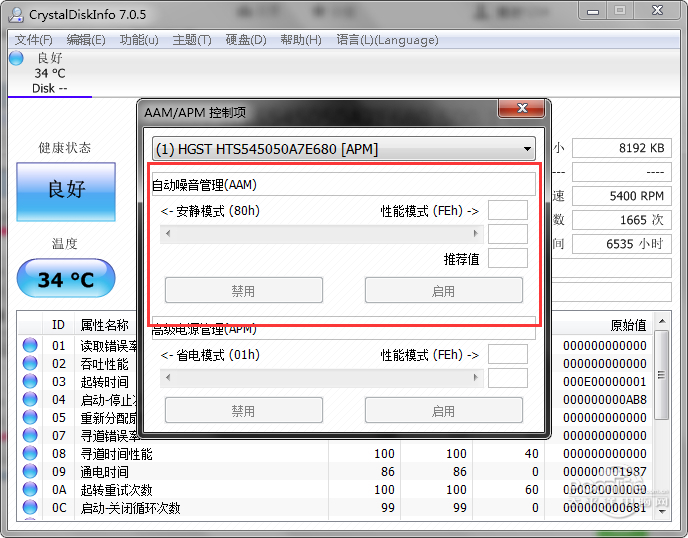
Task: Click status circle of attribute 0A row
Action: pyautogui.click(x=30, y=489)
